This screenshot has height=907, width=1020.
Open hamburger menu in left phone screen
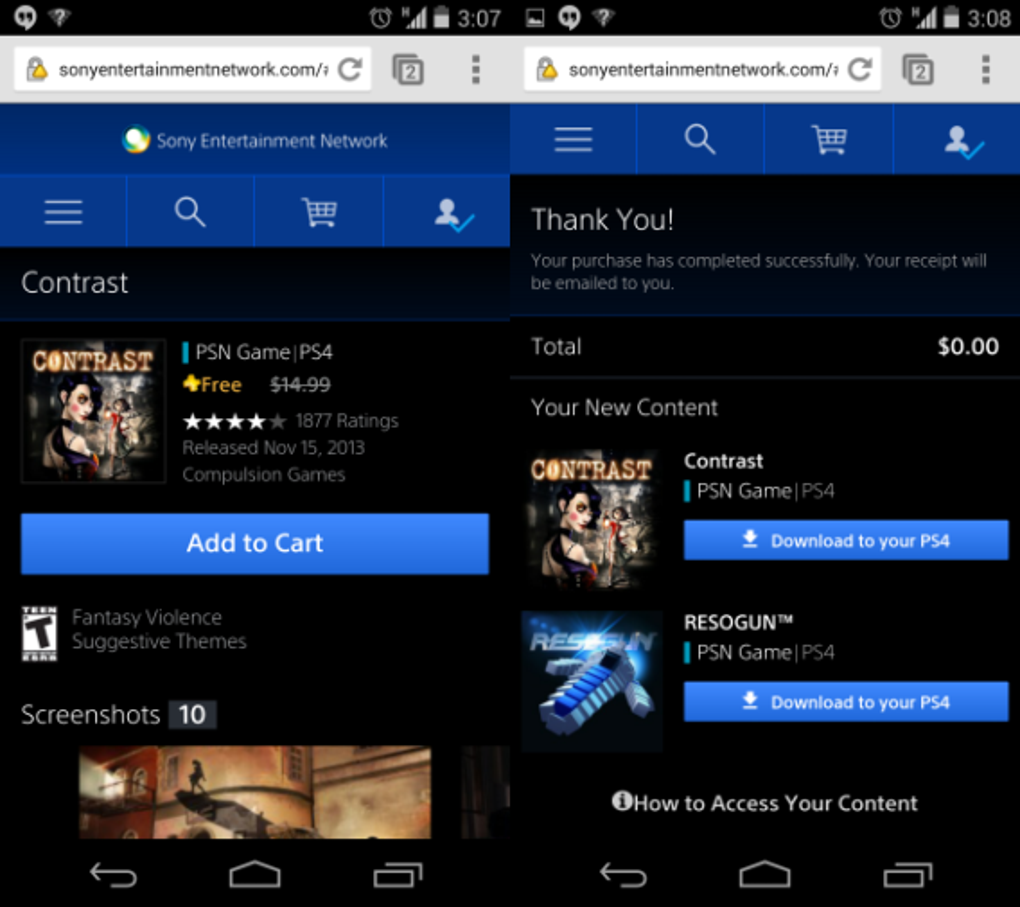point(63,212)
